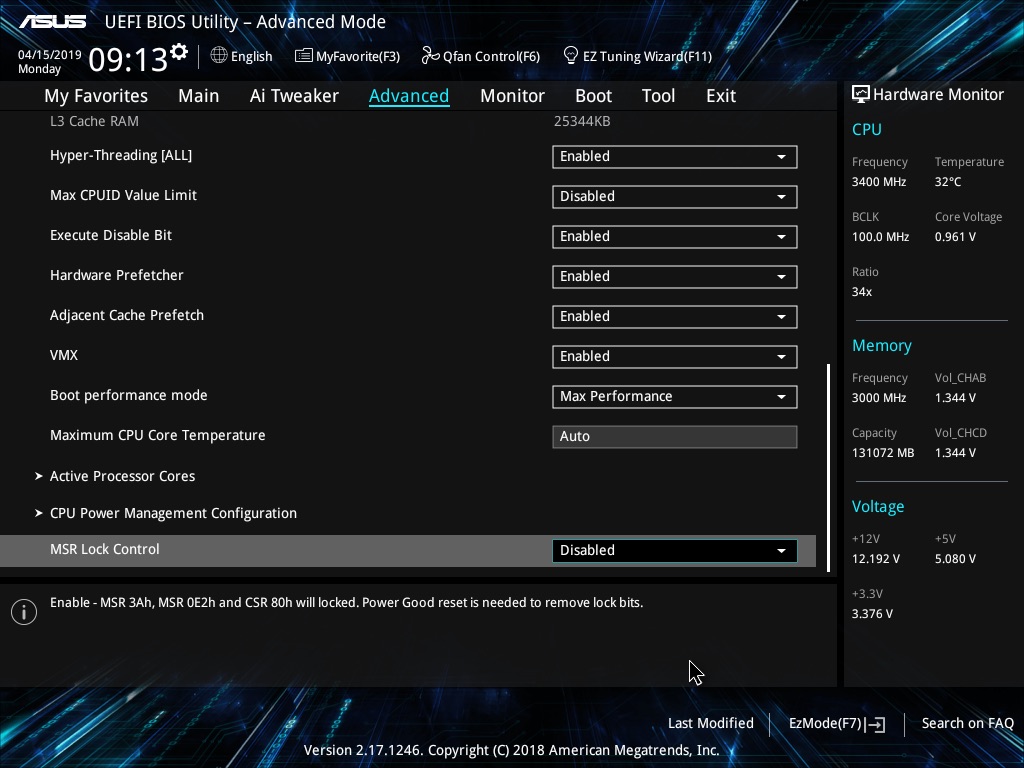Image resolution: width=1024 pixels, height=768 pixels.
Task: Click the 34x ratio value
Action: click(862, 292)
